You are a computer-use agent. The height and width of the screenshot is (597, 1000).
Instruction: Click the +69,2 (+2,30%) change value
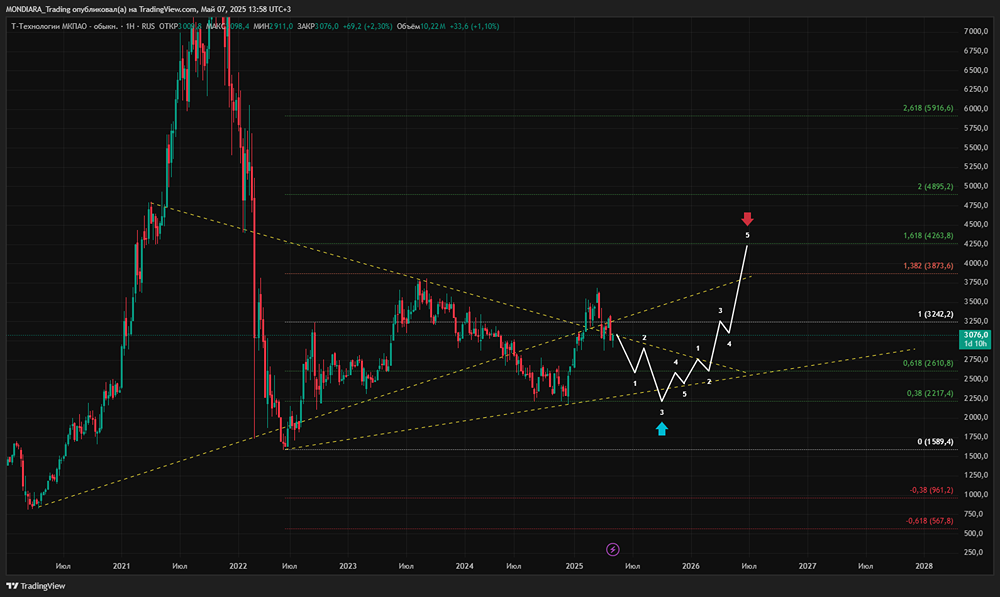(367, 26)
